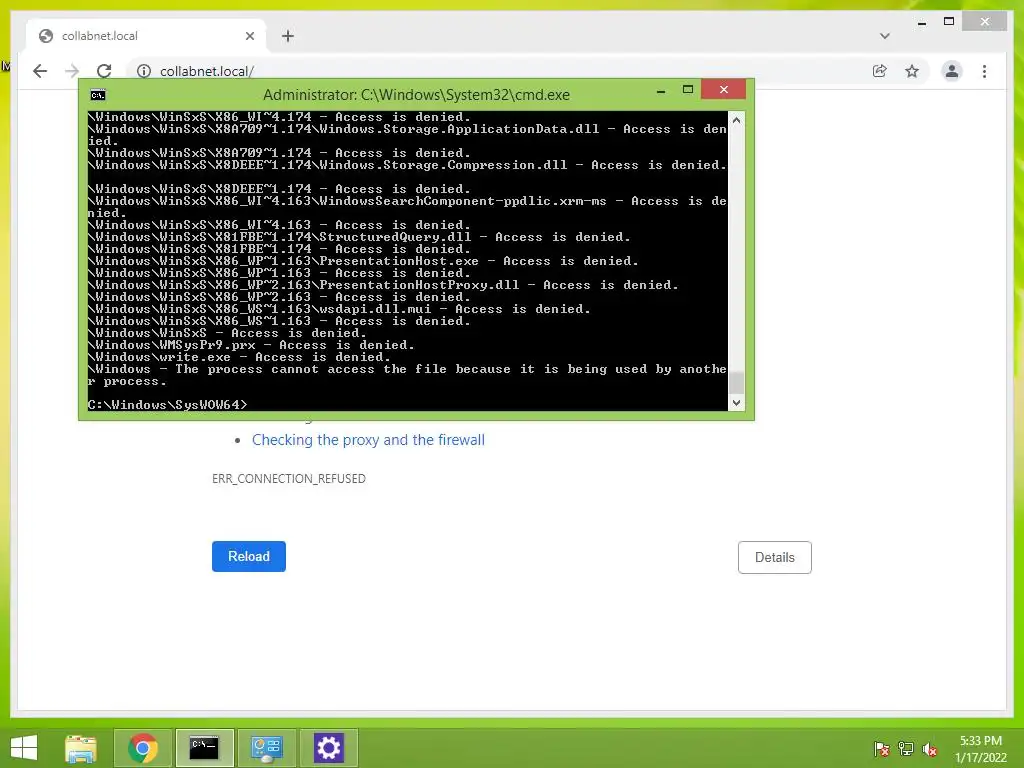Click the Details button

point(775,558)
